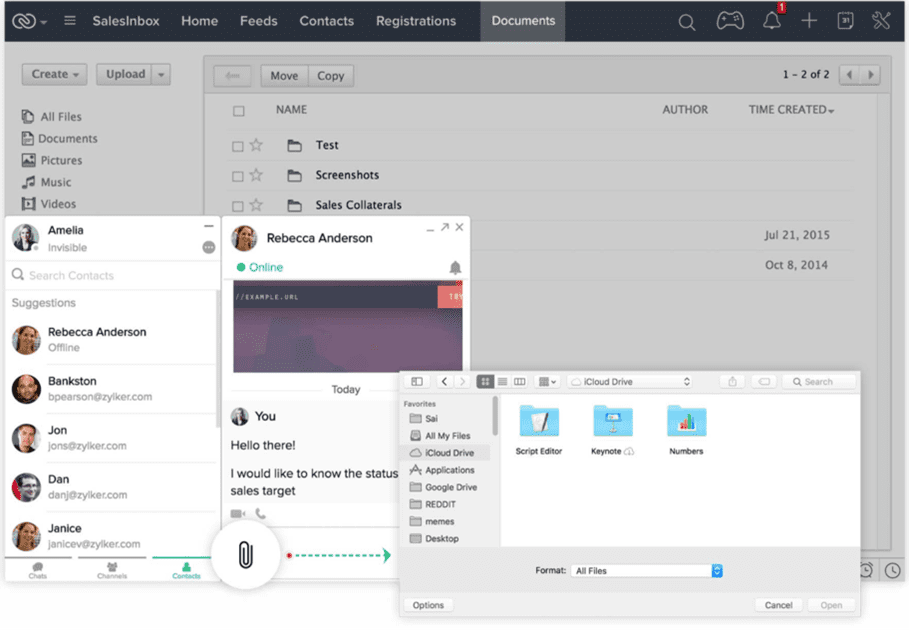Pop out Rebecca Anderson chat window
This screenshot has height=630, width=909.
[445, 227]
